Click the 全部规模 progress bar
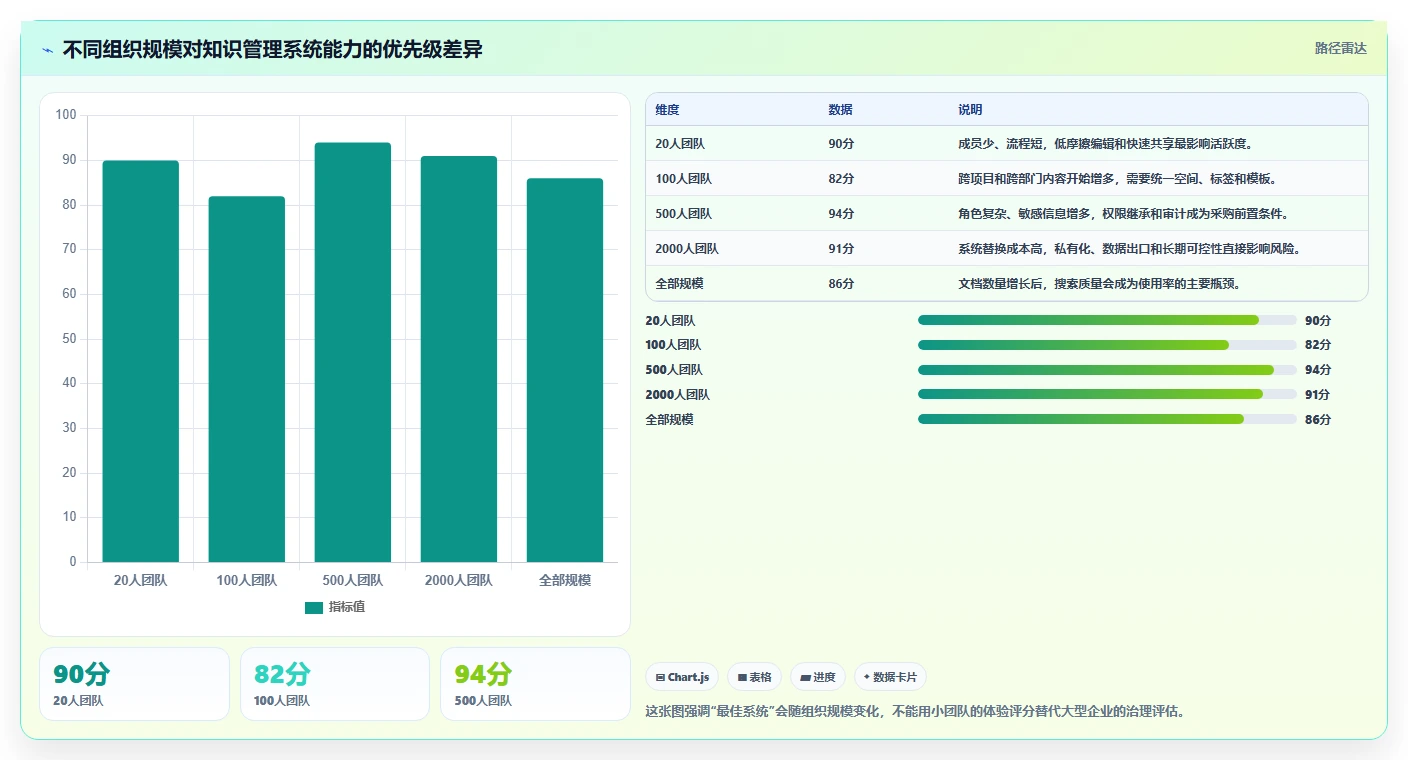The width and height of the screenshot is (1408, 760). click(1107, 419)
